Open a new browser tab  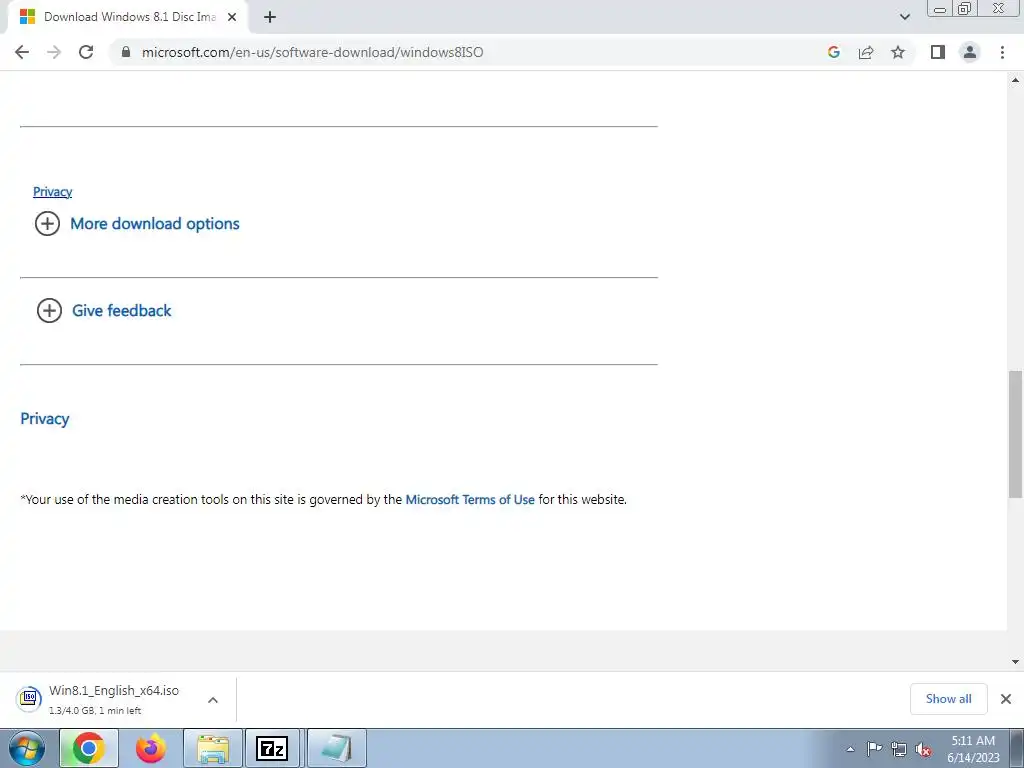coord(270,17)
